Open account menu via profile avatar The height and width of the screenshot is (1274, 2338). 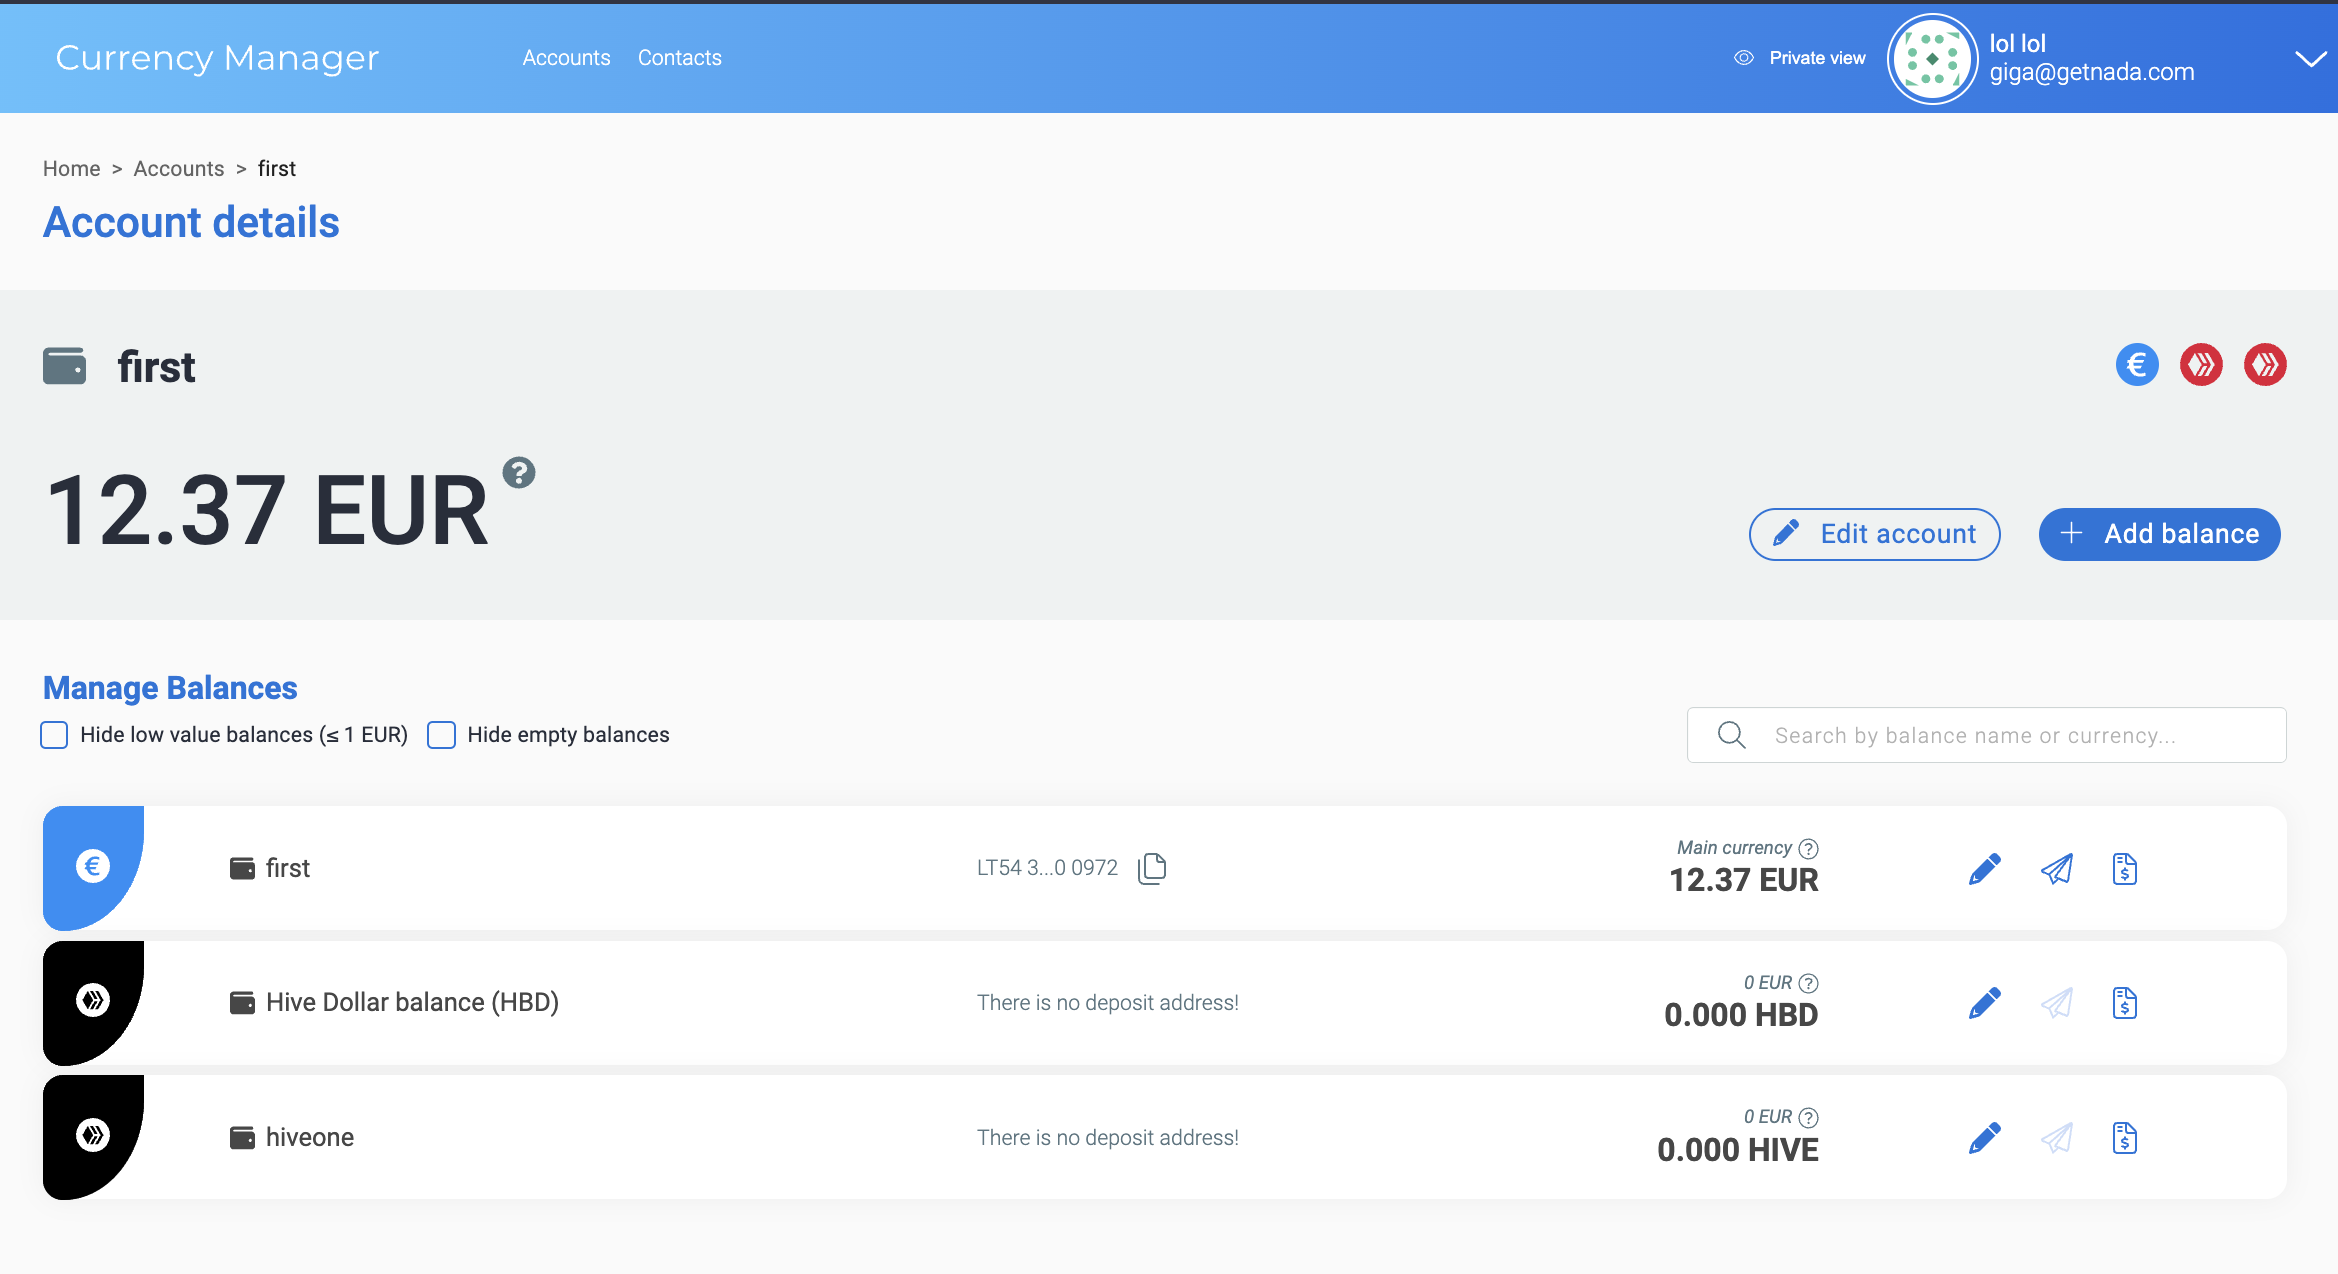(x=1931, y=59)
